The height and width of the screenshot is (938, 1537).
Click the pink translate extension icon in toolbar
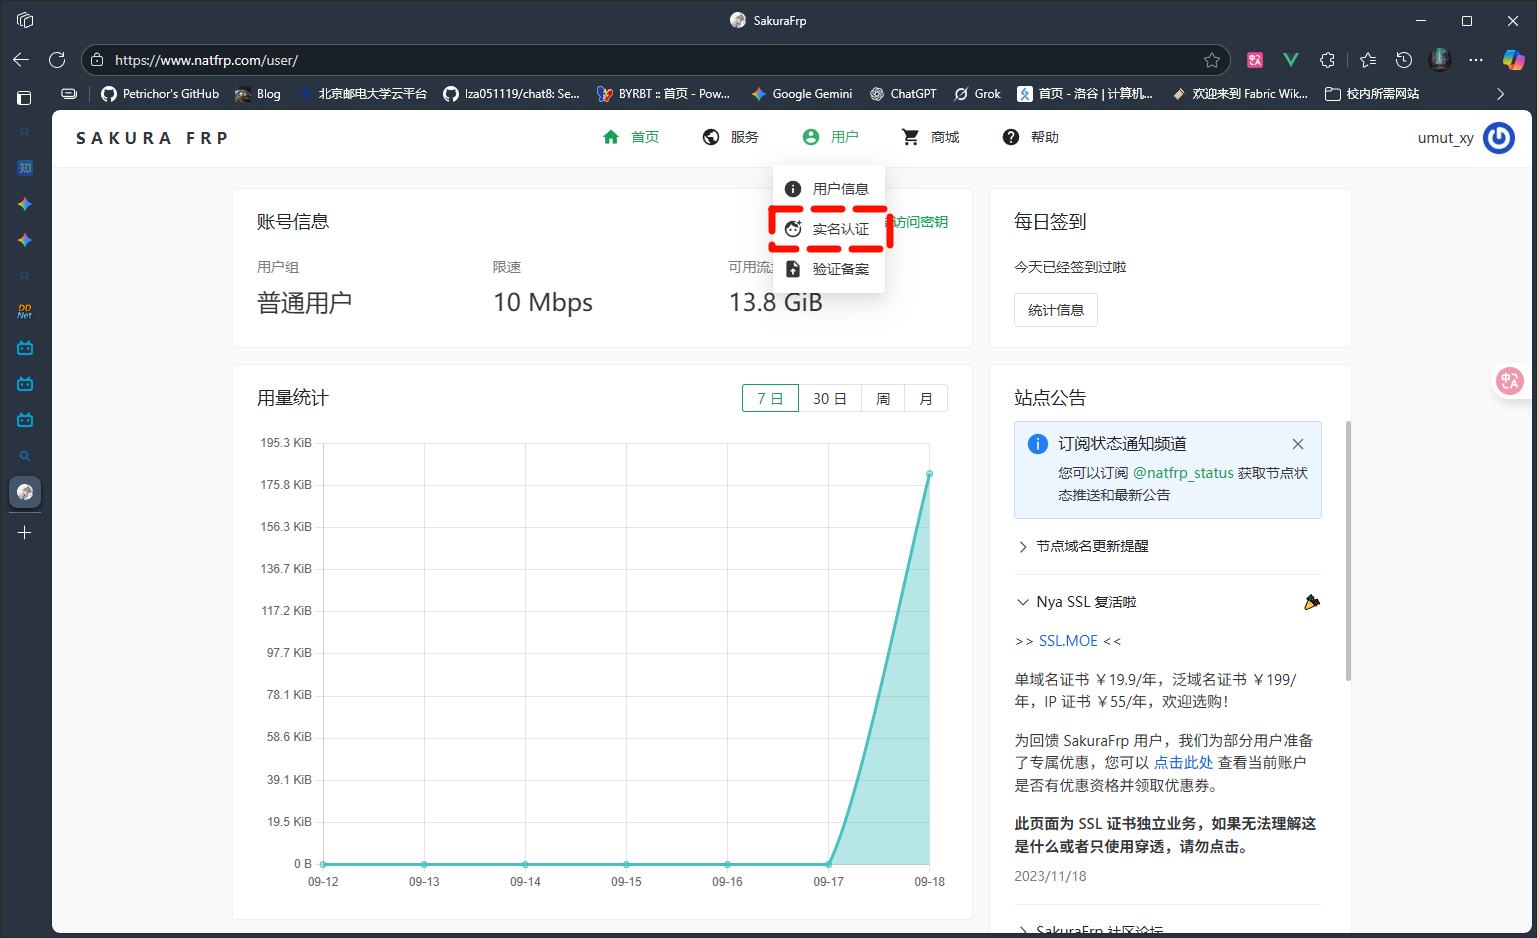pyautogui.click(x=1255, y=60)
